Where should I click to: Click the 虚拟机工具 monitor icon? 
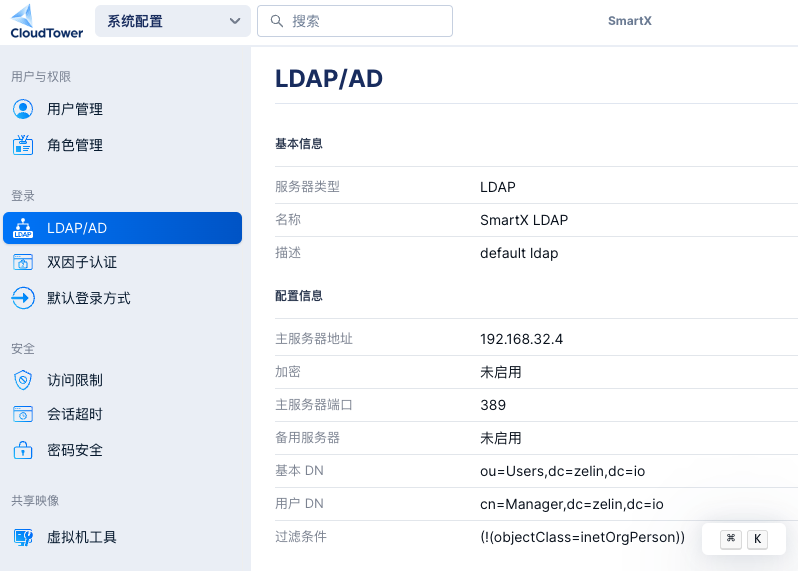pos(23,537)
